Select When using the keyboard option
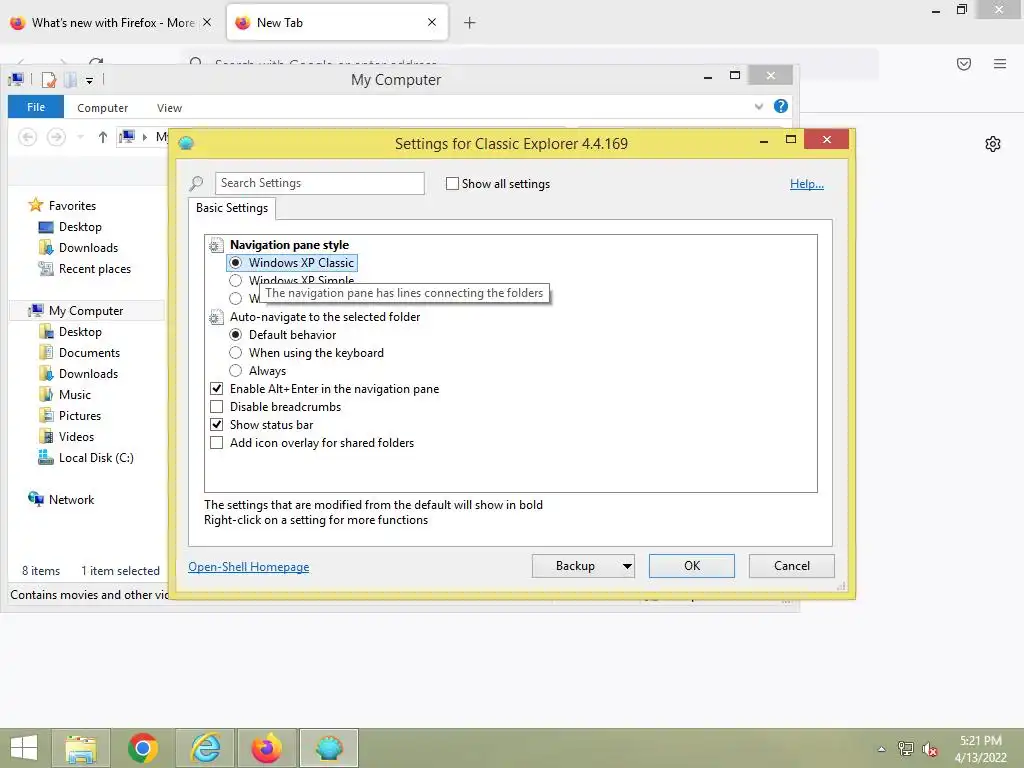 tap(236, 353)
